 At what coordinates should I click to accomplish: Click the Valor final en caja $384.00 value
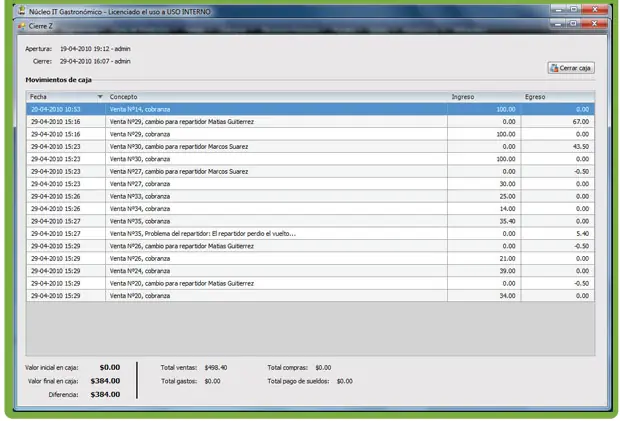pyautogui.click(x=105, y=381)
